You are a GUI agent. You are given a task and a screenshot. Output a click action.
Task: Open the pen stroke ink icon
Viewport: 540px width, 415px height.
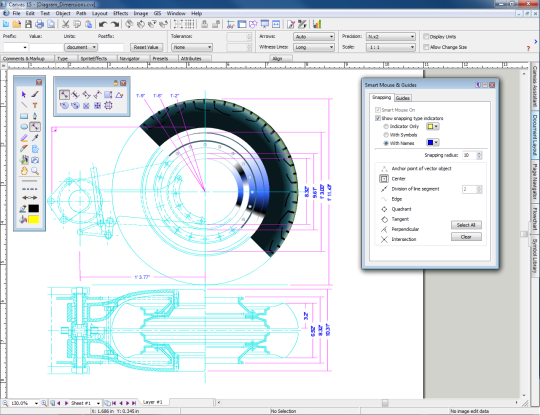coord(23,208)
